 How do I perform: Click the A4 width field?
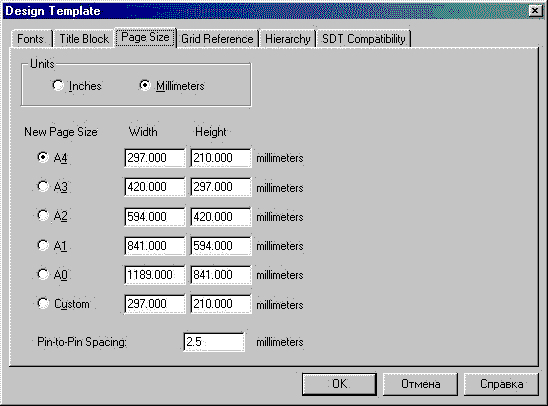coord(155,158)
